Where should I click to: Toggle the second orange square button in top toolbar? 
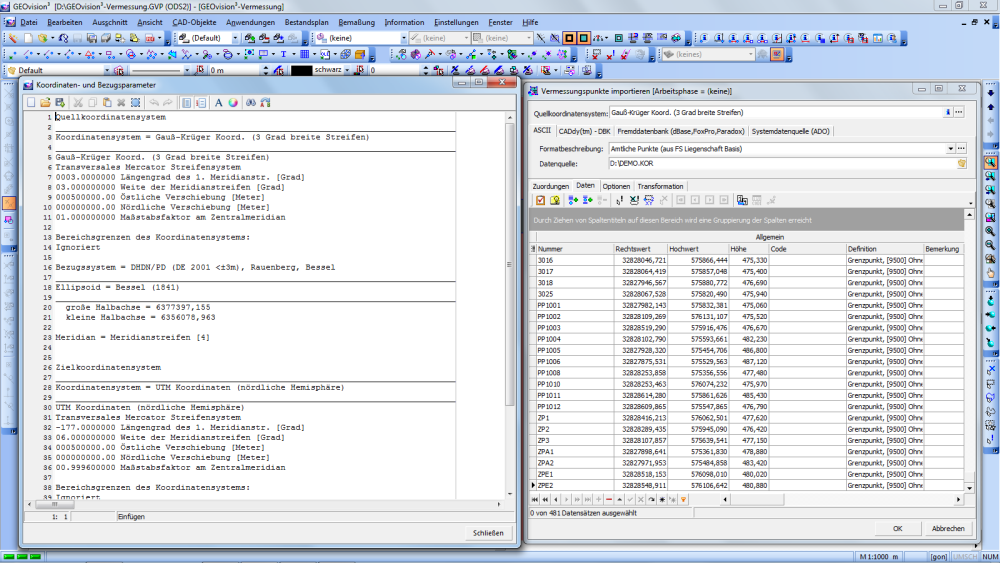tap(584, 38)
